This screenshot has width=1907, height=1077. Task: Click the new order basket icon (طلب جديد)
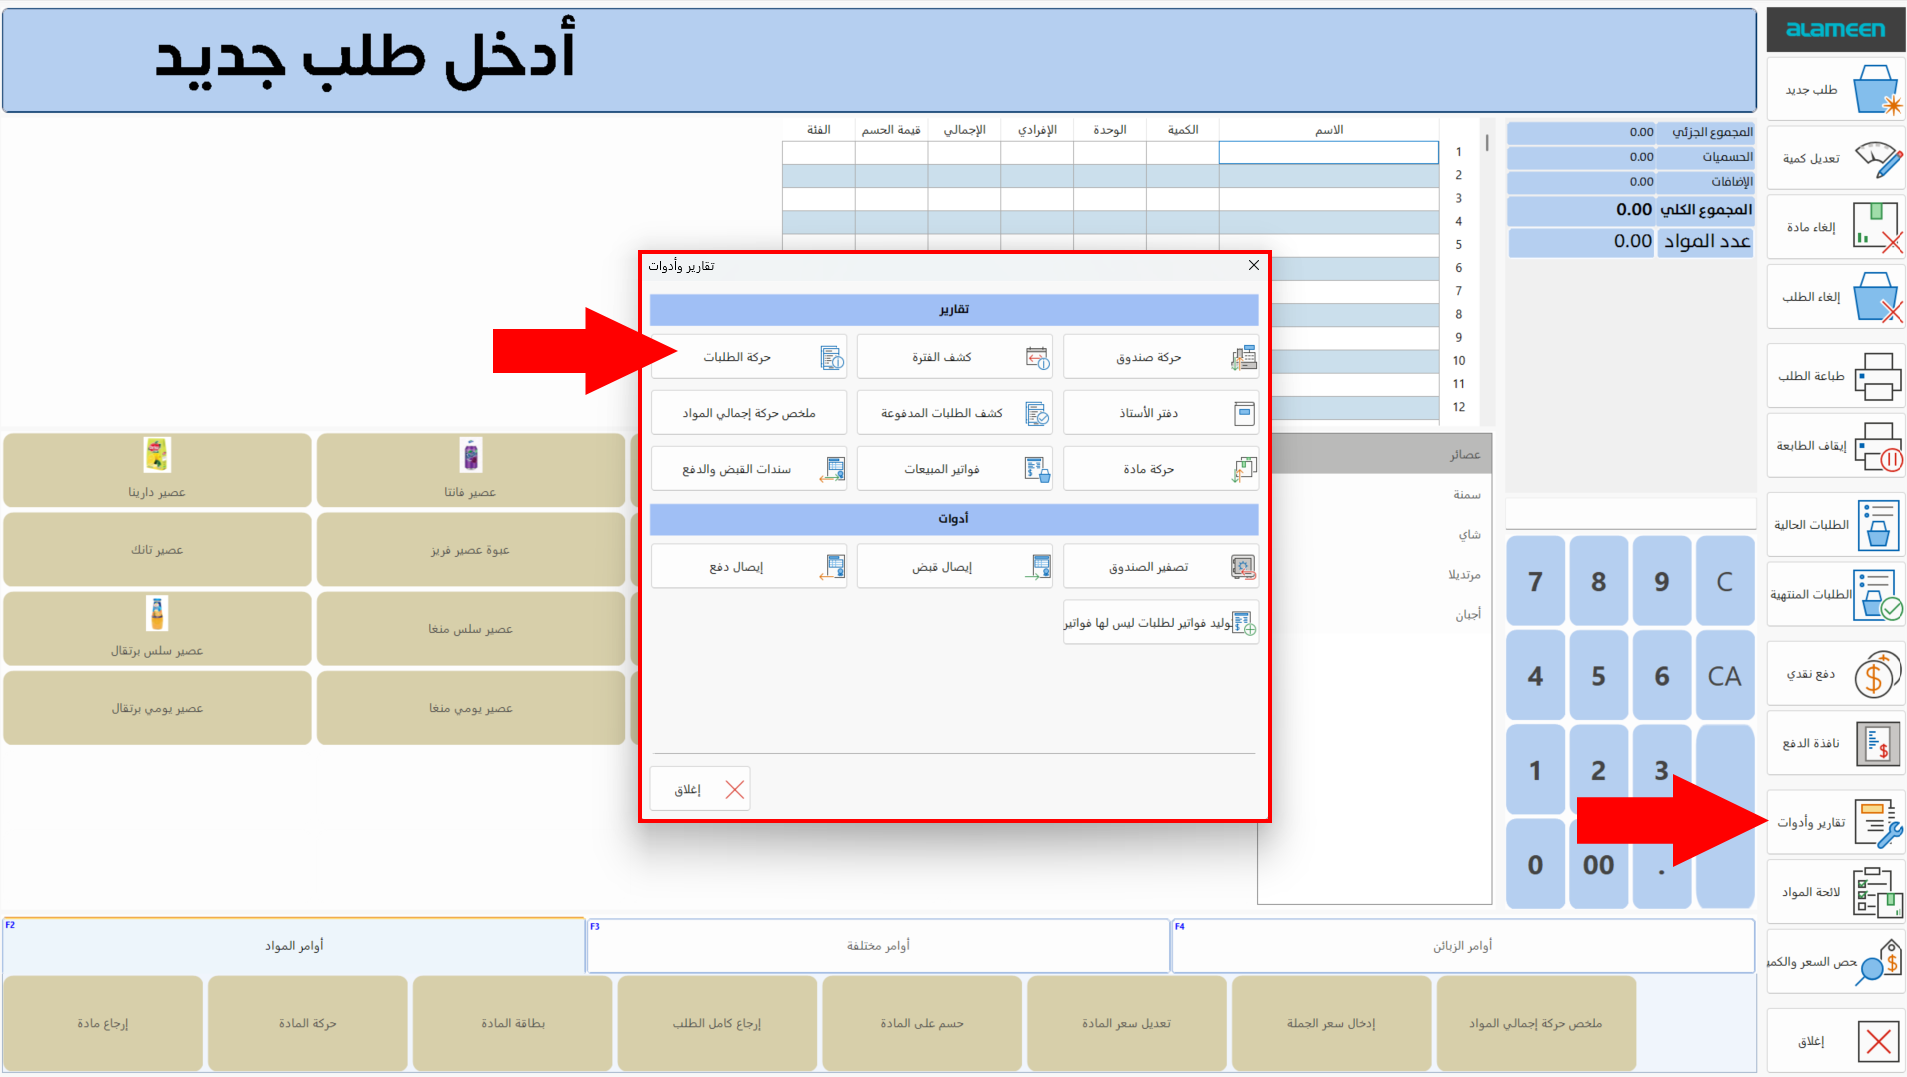(x=1877, y=90)
